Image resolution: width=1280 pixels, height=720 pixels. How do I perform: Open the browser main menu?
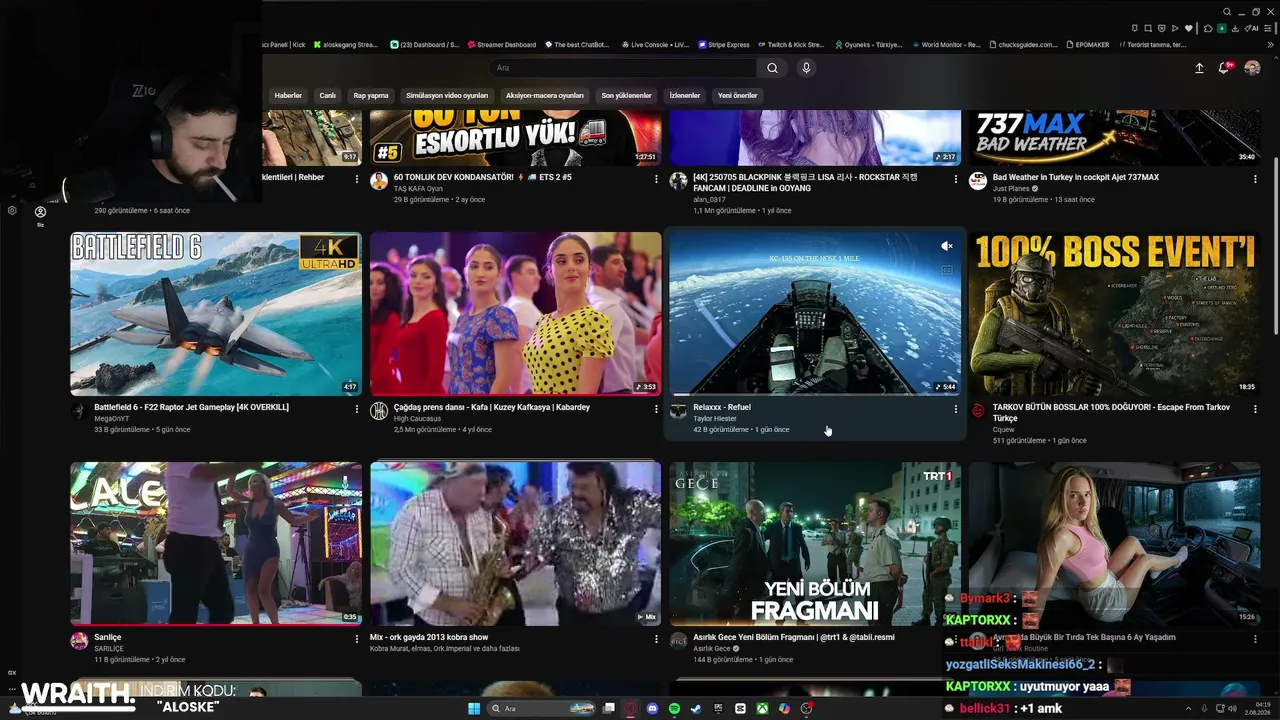[1266, 28]
